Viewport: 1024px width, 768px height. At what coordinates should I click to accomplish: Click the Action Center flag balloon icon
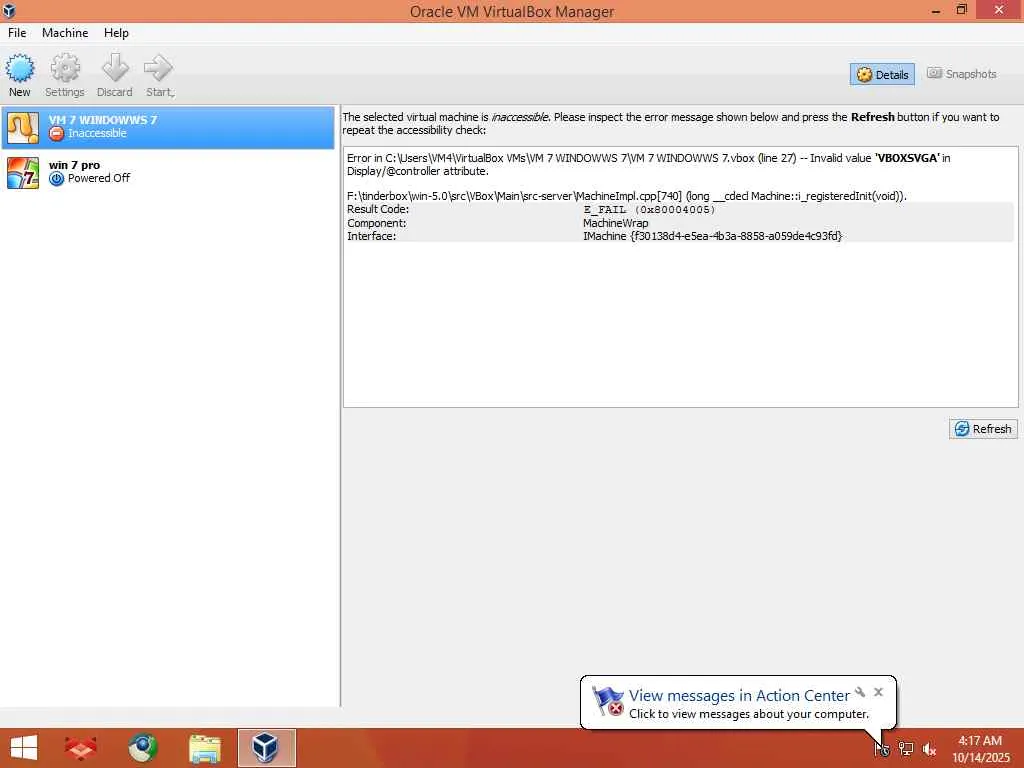click(607, 701)
